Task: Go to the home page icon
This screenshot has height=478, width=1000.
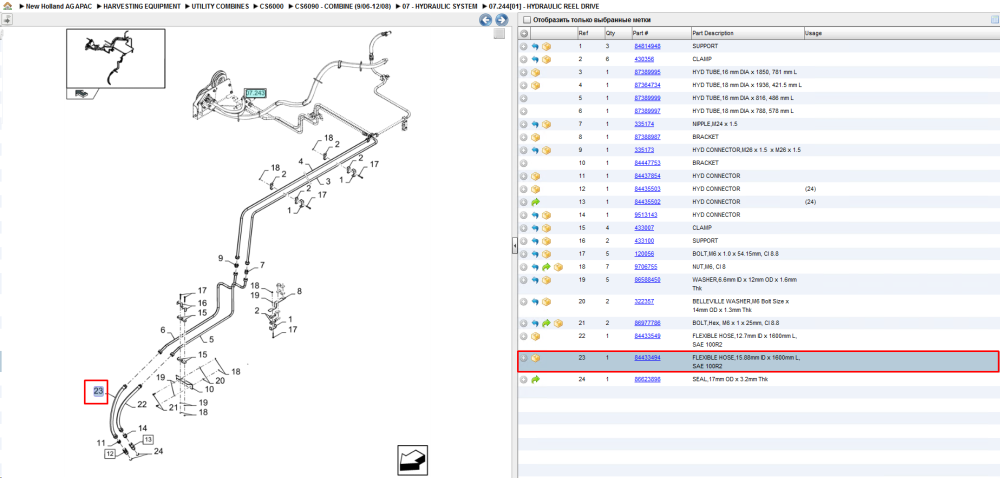Action: point(7,6)
